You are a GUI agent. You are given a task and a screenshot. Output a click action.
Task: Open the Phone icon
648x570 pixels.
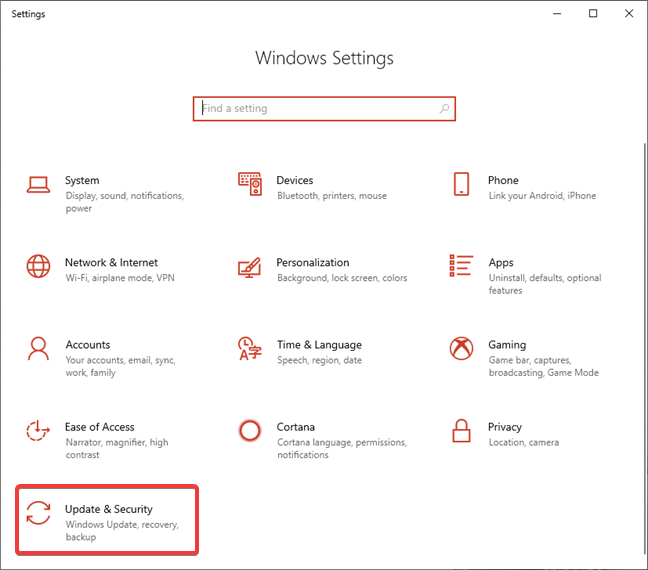pyautogui.click(x=461, y=184)
